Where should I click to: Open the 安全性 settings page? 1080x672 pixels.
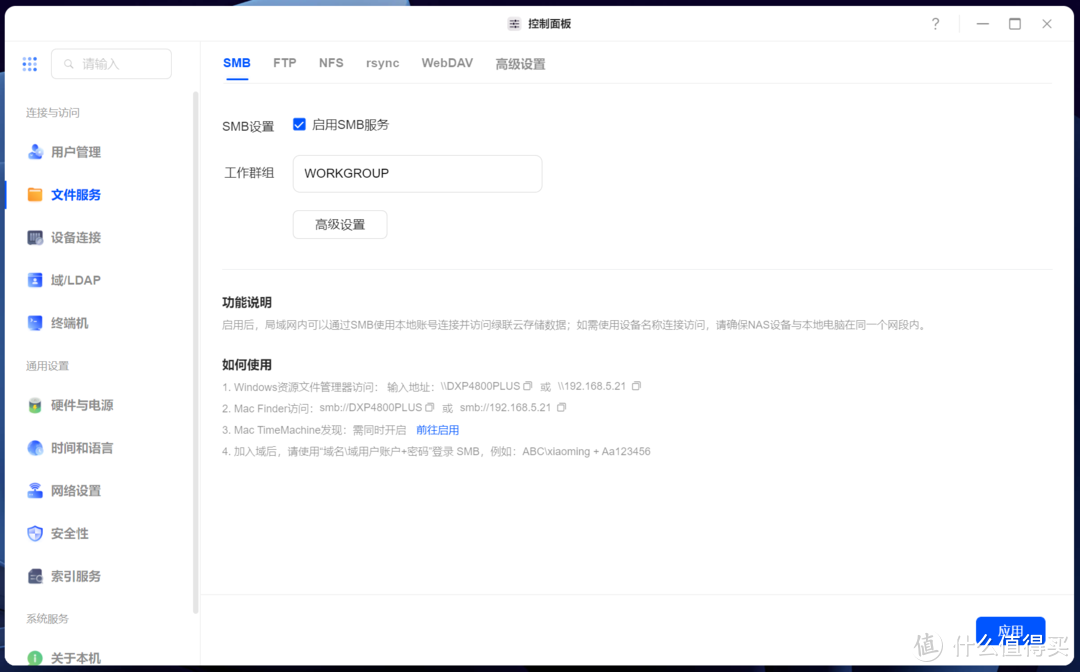(x=71, y=533)
